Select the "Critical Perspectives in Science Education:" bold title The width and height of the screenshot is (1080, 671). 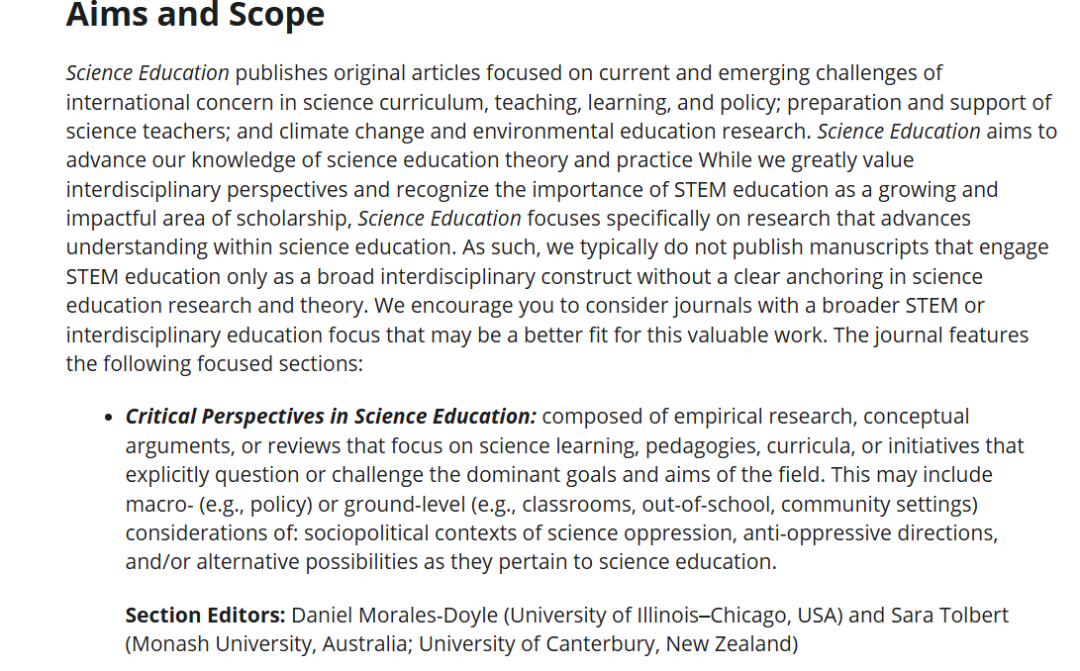pos(331,416)
